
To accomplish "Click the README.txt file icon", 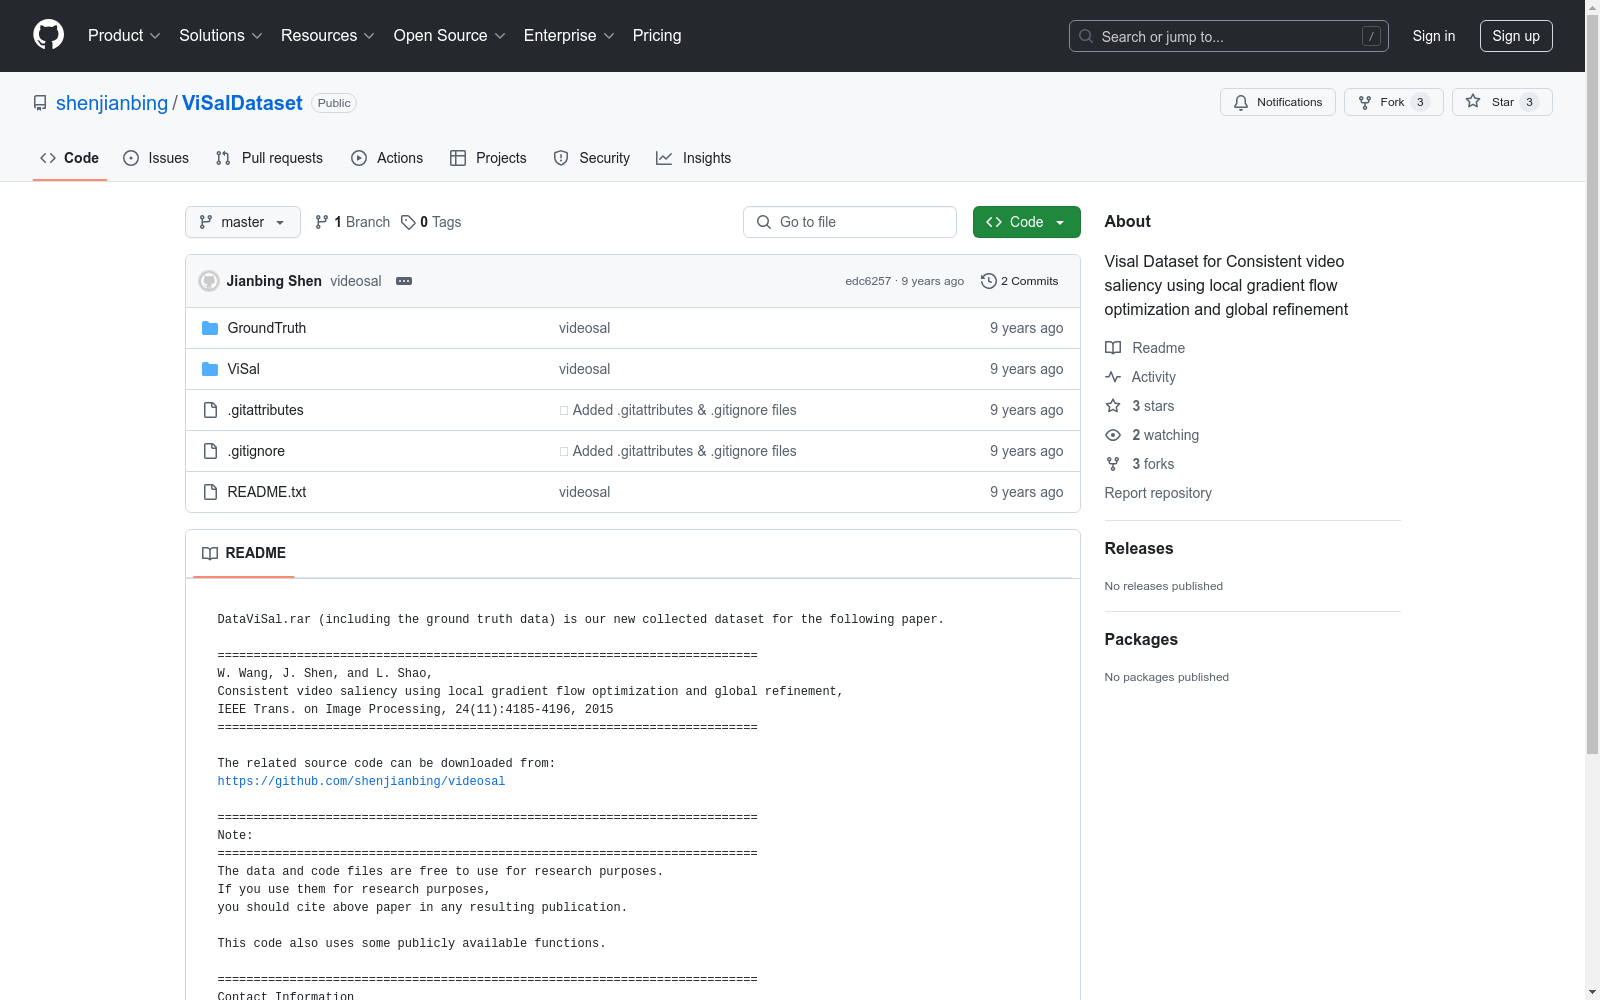I will (210, 492).
